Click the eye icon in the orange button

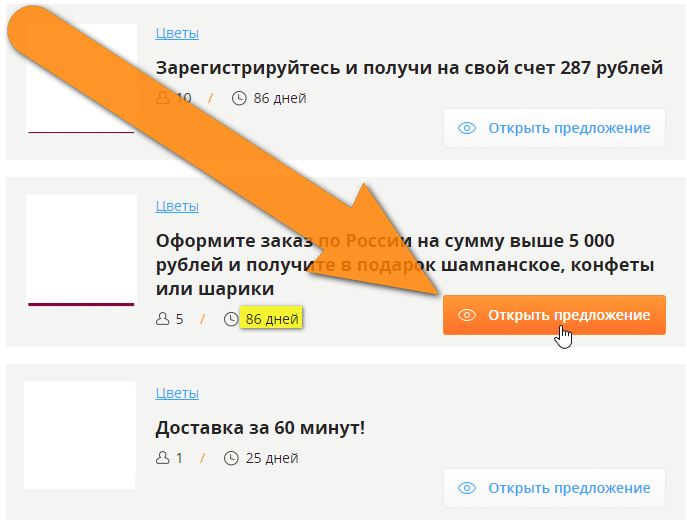point(467,315)
